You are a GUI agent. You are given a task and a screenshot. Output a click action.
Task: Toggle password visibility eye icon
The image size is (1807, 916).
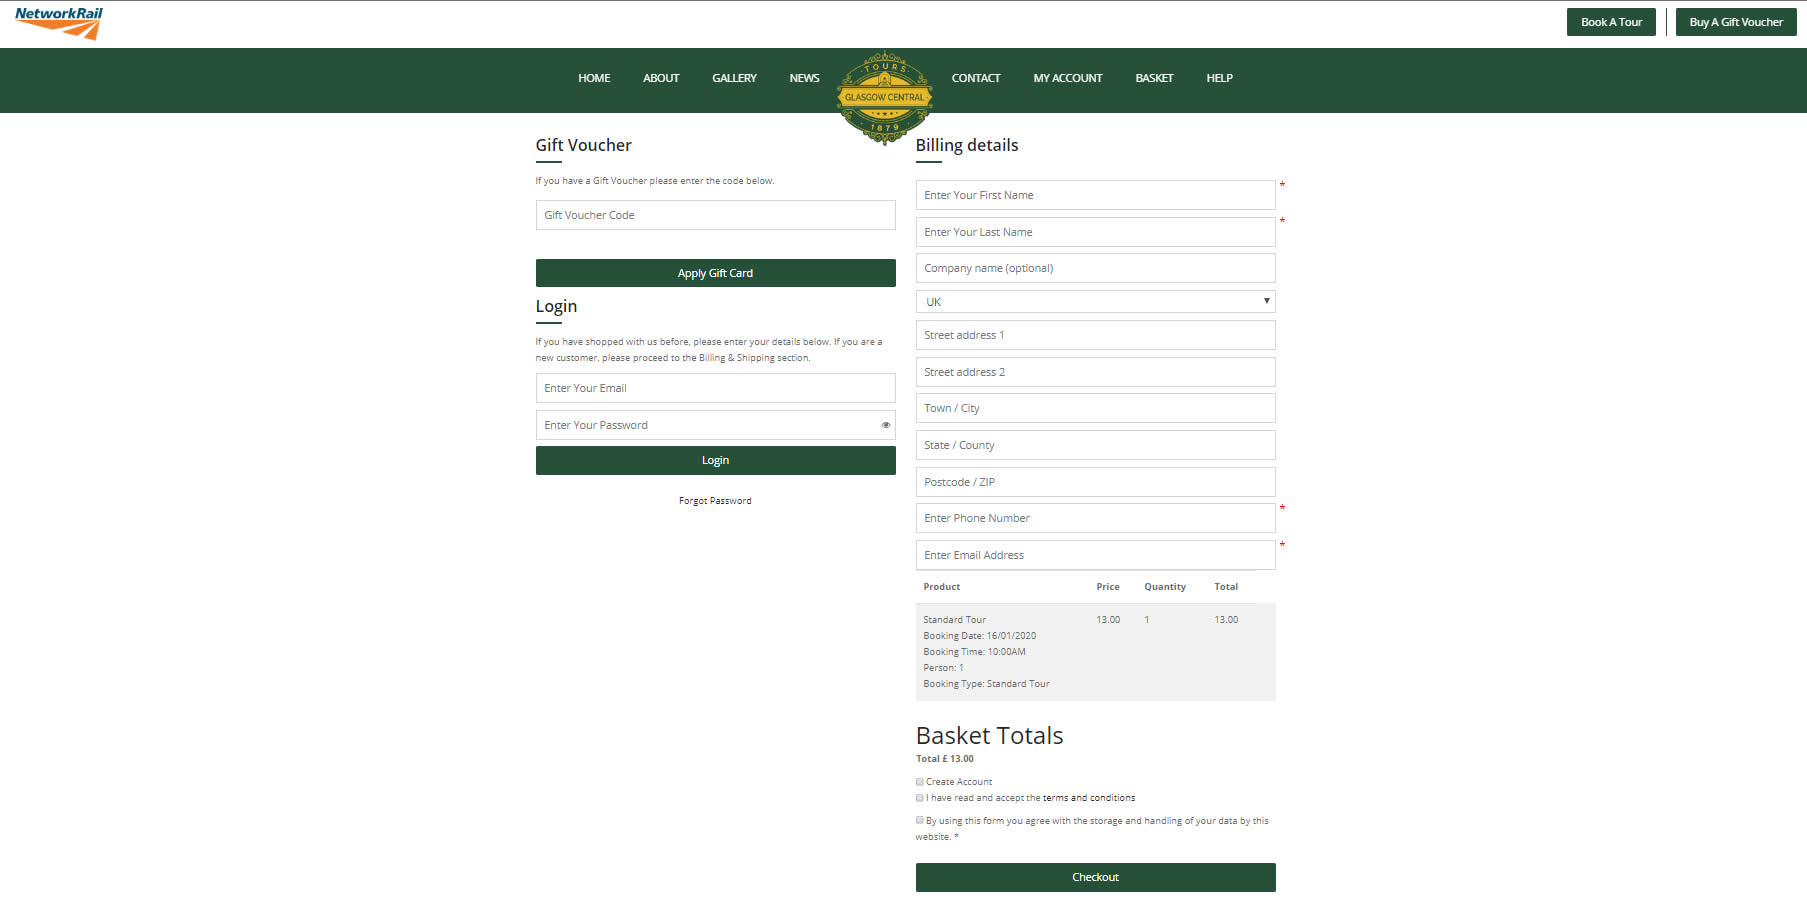(x=885, y=425)
